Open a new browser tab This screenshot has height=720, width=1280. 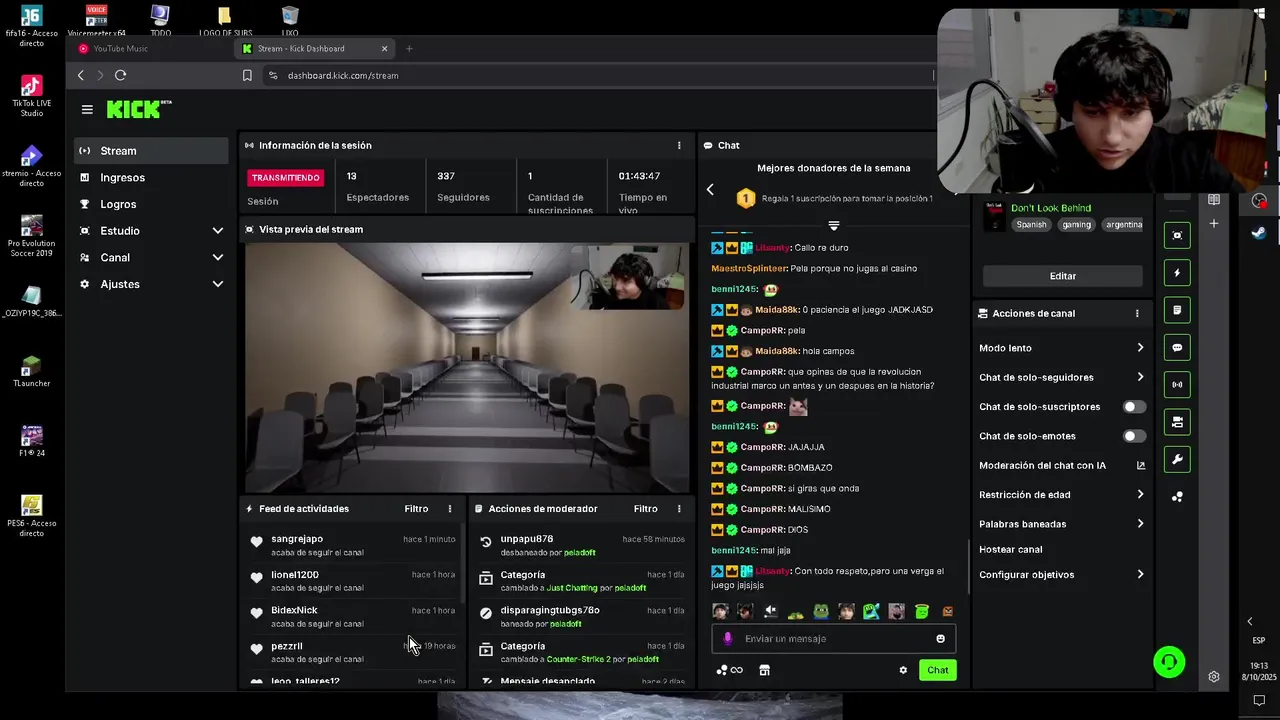coord(409,48)
